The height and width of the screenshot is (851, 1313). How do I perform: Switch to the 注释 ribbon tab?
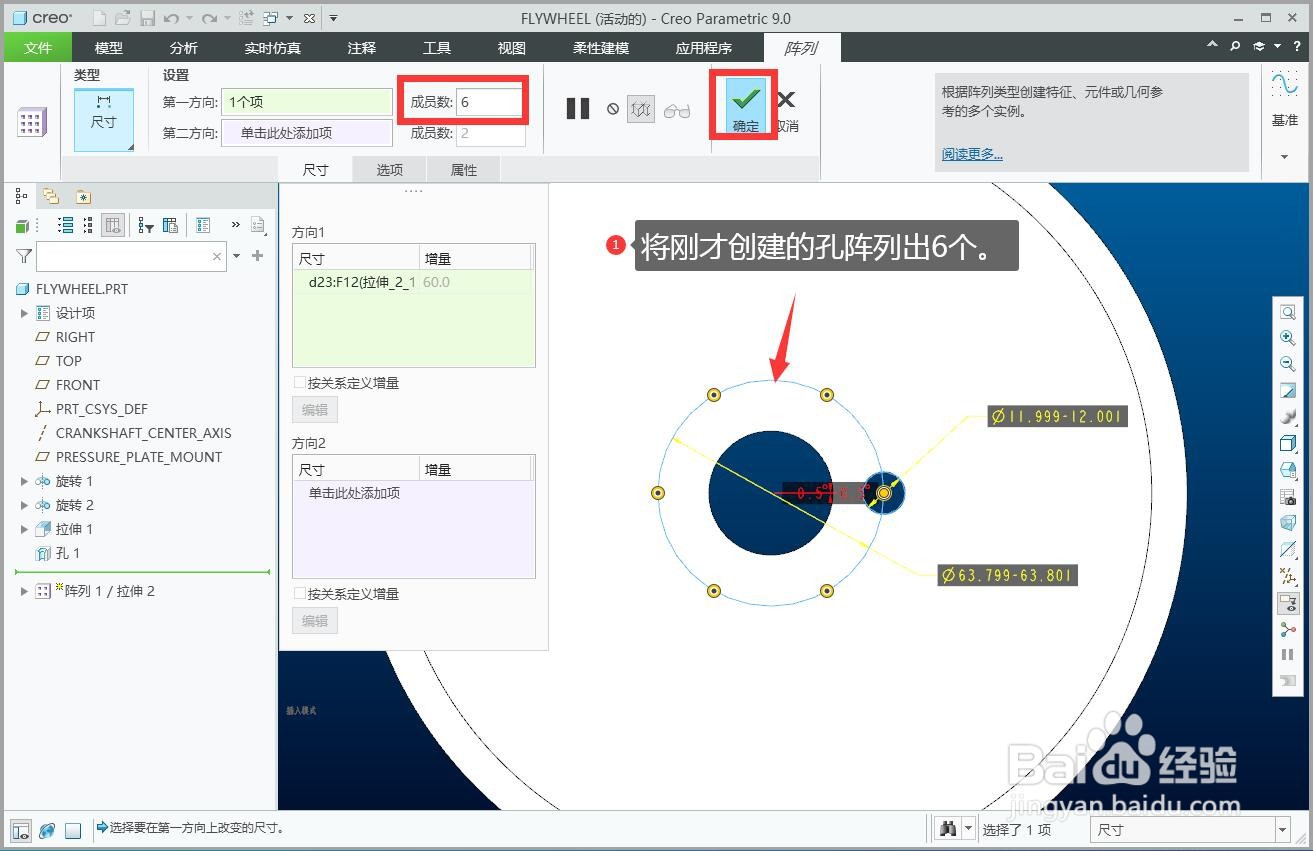(361, 48)
